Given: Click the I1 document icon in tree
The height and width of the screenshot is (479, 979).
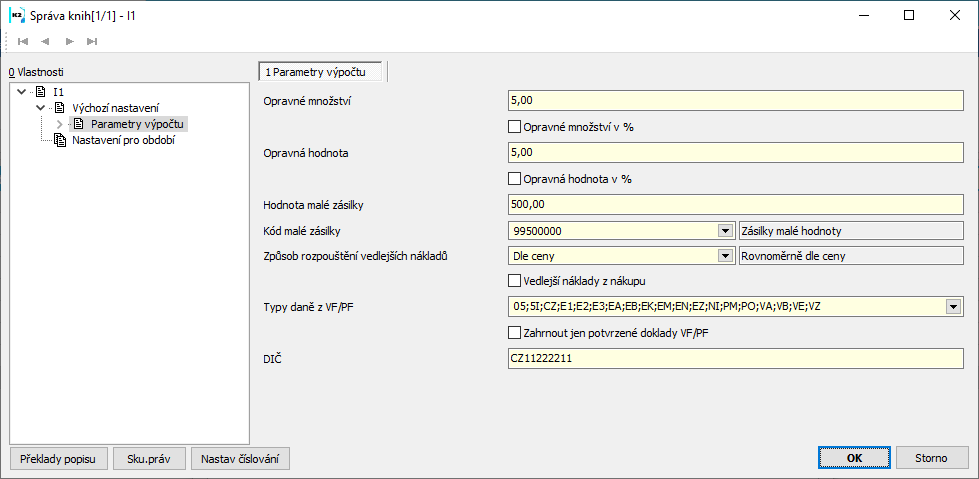Looking at the screenshot, I should [x=40, y=92].
